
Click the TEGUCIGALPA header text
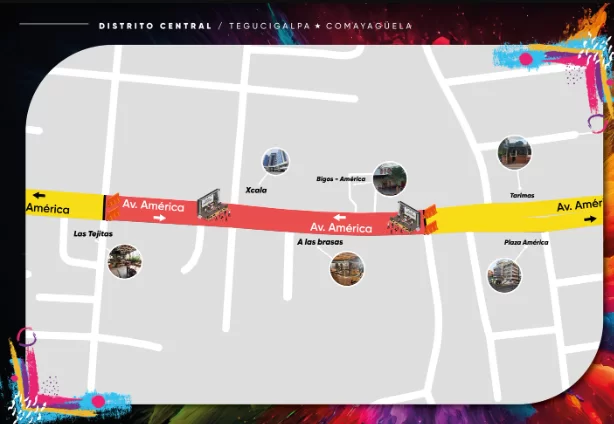(x=269, y=26)
